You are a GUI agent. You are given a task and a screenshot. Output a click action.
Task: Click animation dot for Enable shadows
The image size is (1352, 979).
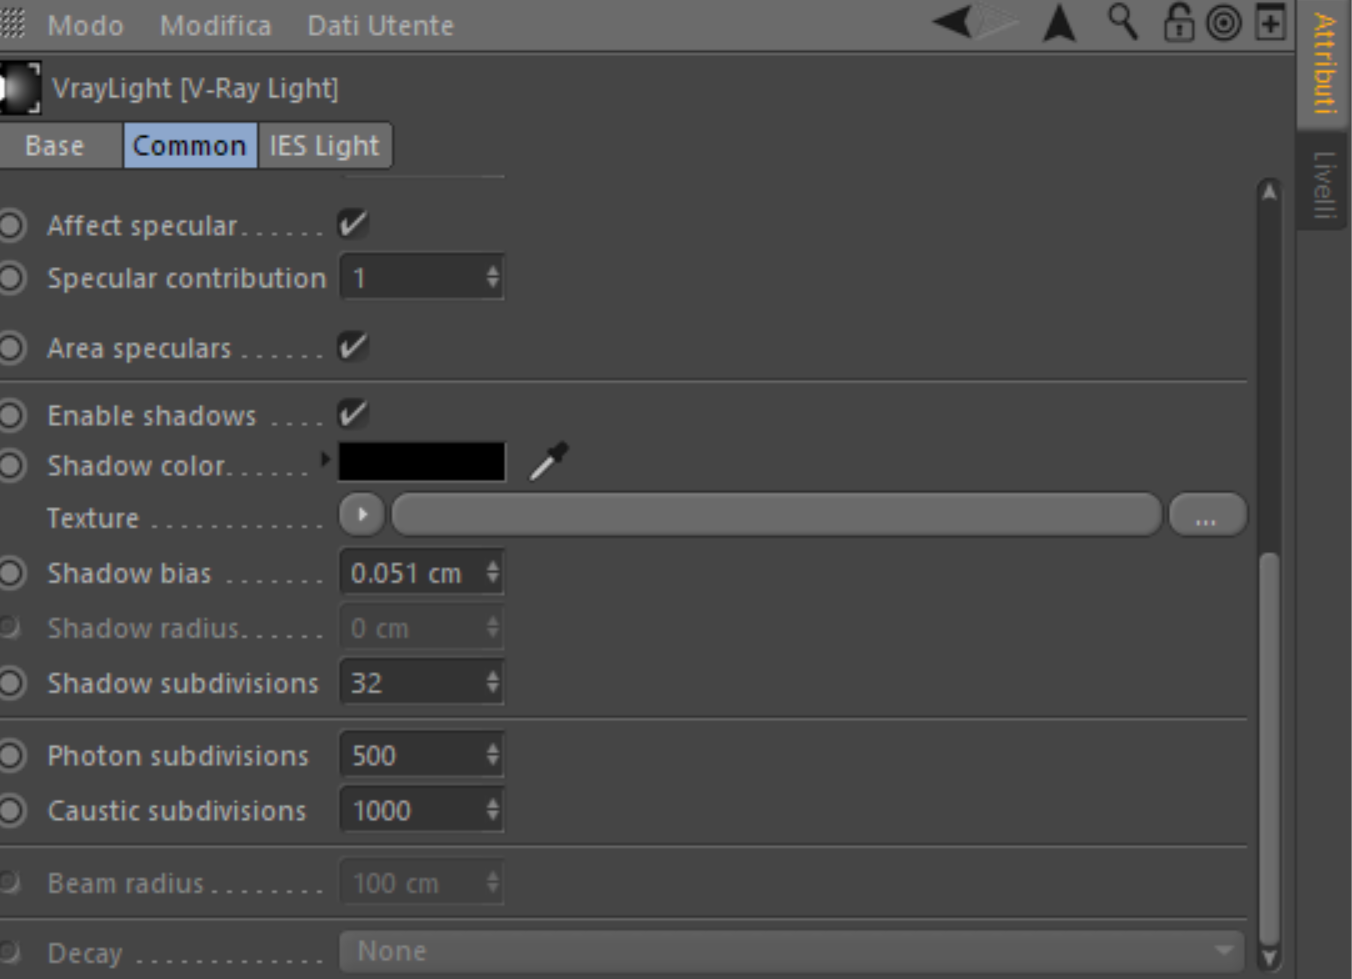tap(12, 415)
